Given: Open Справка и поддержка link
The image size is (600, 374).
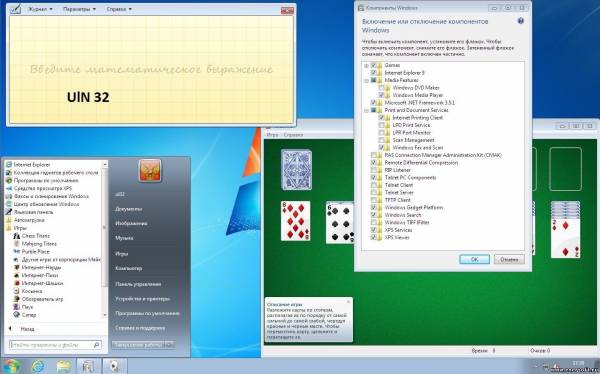Looking at the screenshot, I should point(140,328).
